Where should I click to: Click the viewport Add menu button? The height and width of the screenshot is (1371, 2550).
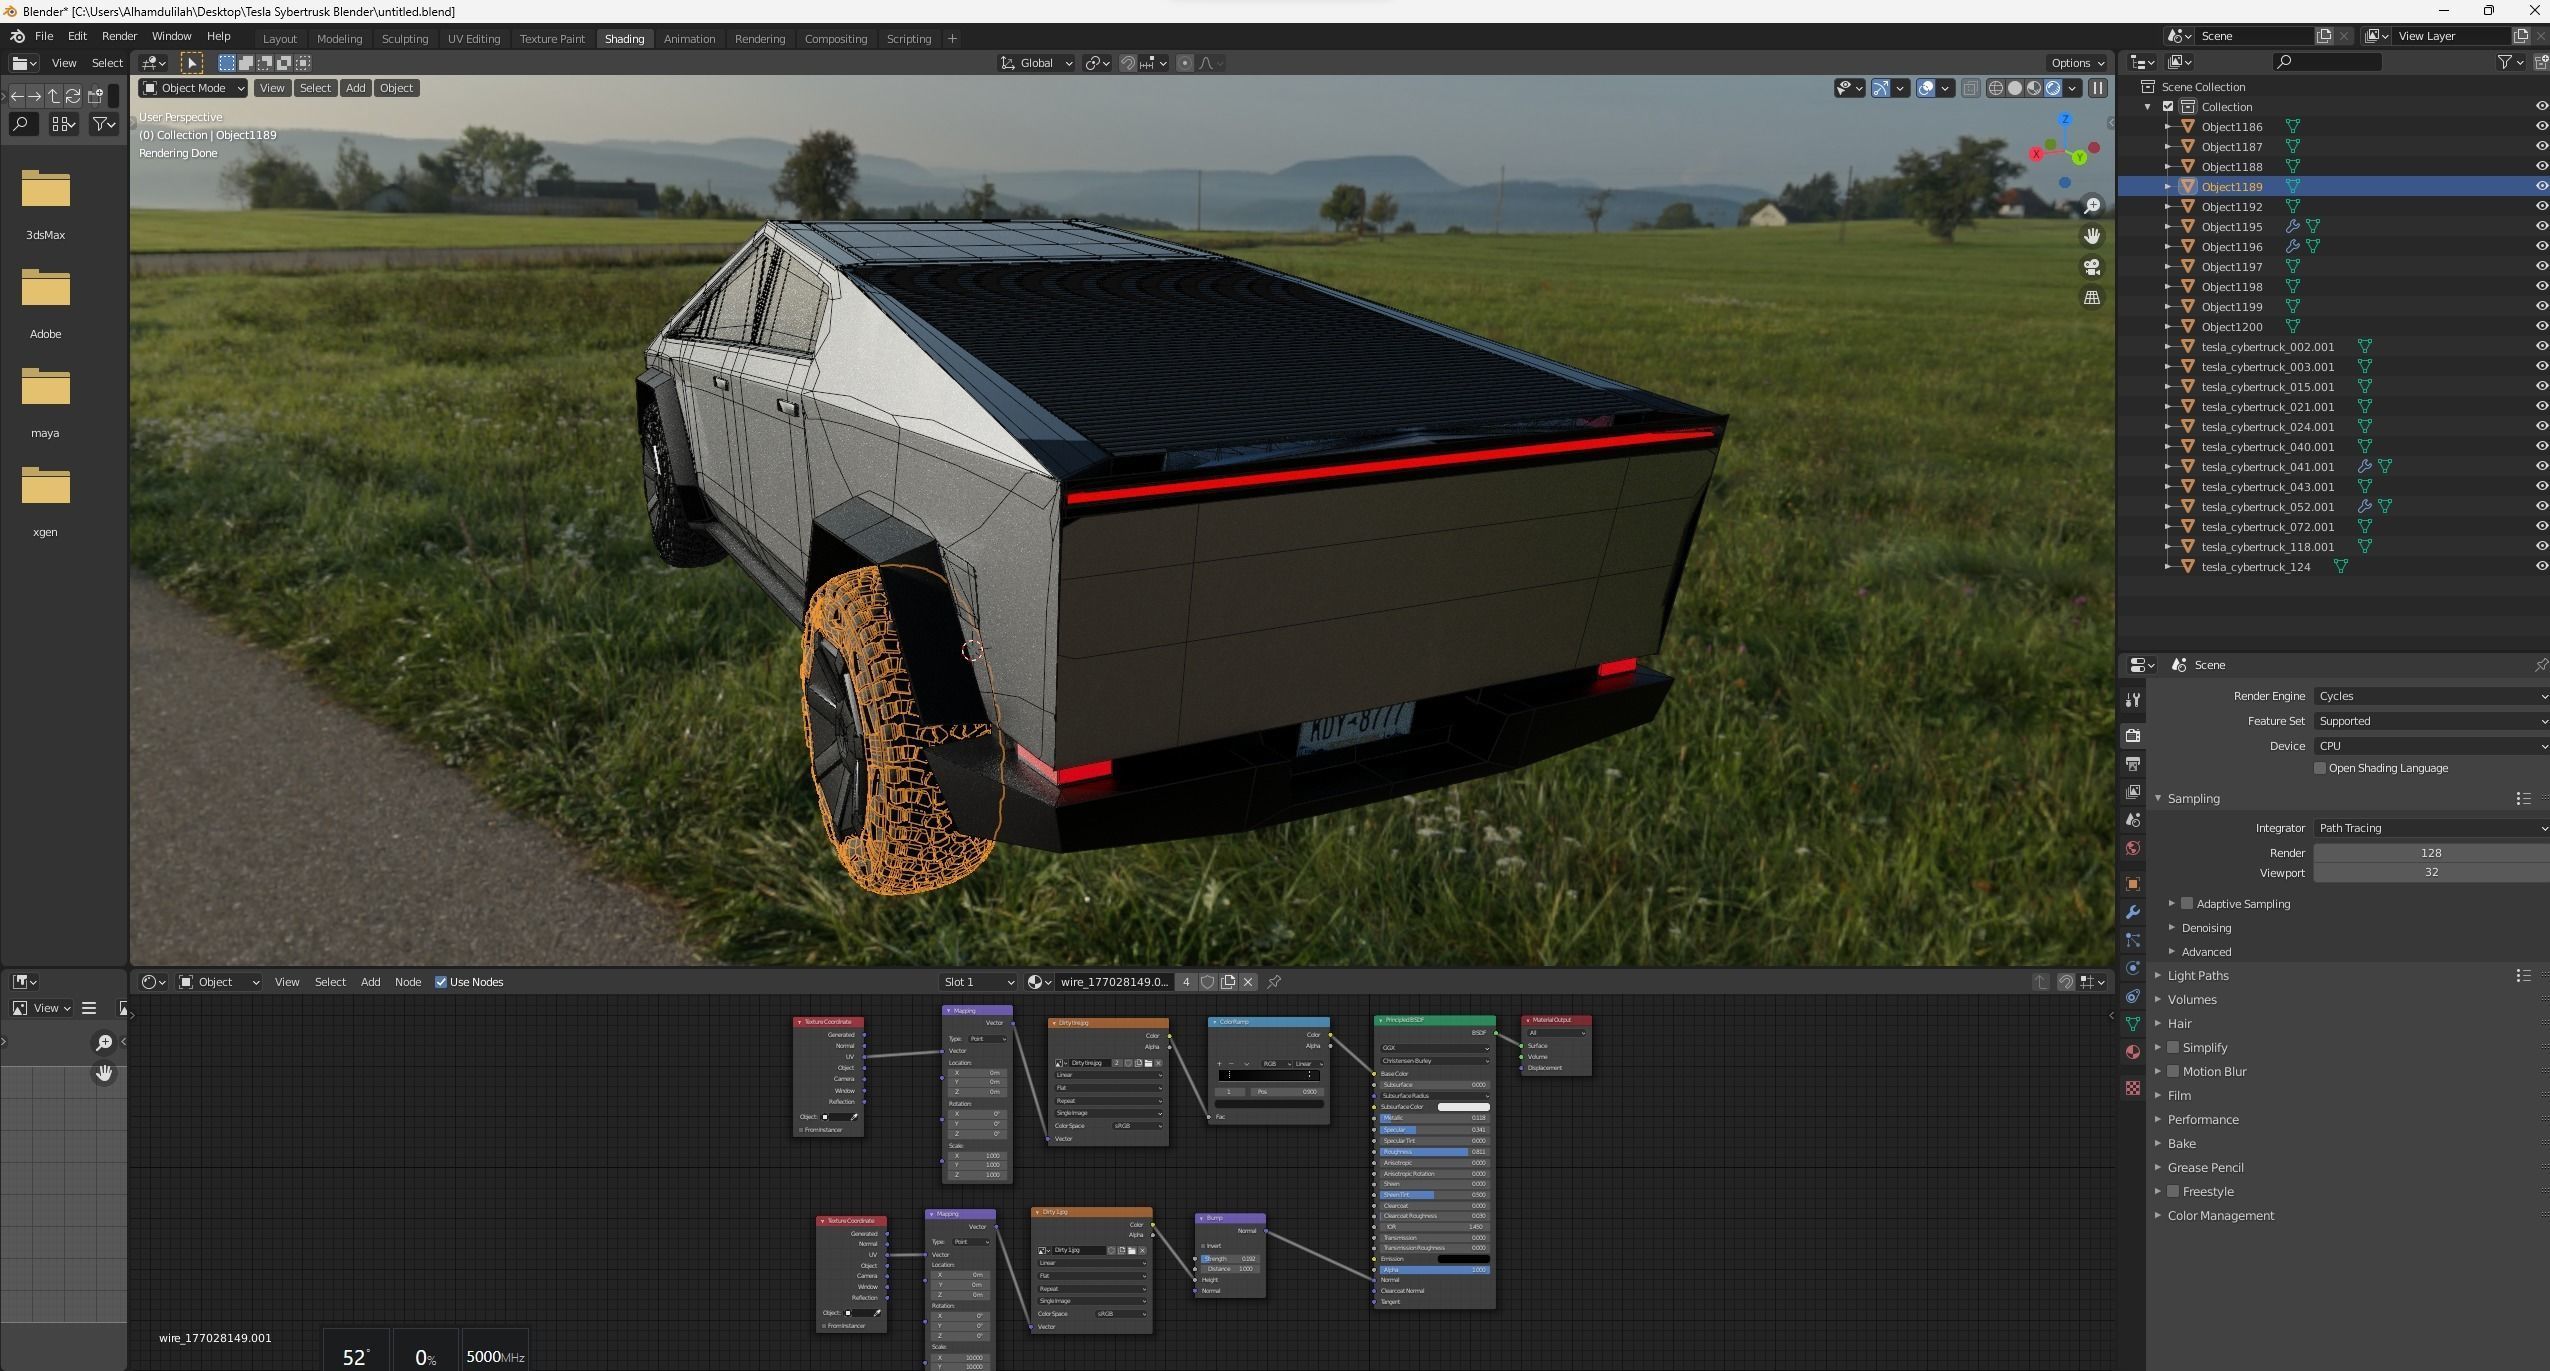click(x=355, y=88)
